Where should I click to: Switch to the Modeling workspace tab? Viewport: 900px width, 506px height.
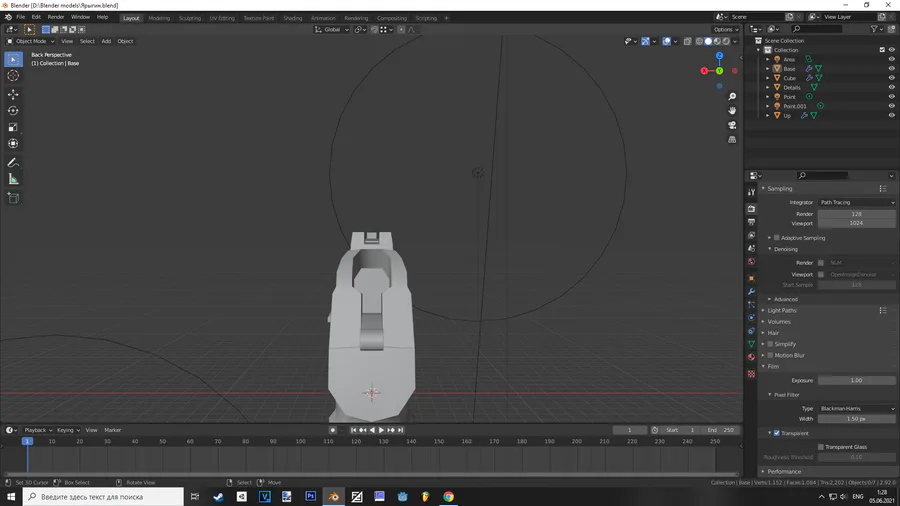tap(159, 18)
